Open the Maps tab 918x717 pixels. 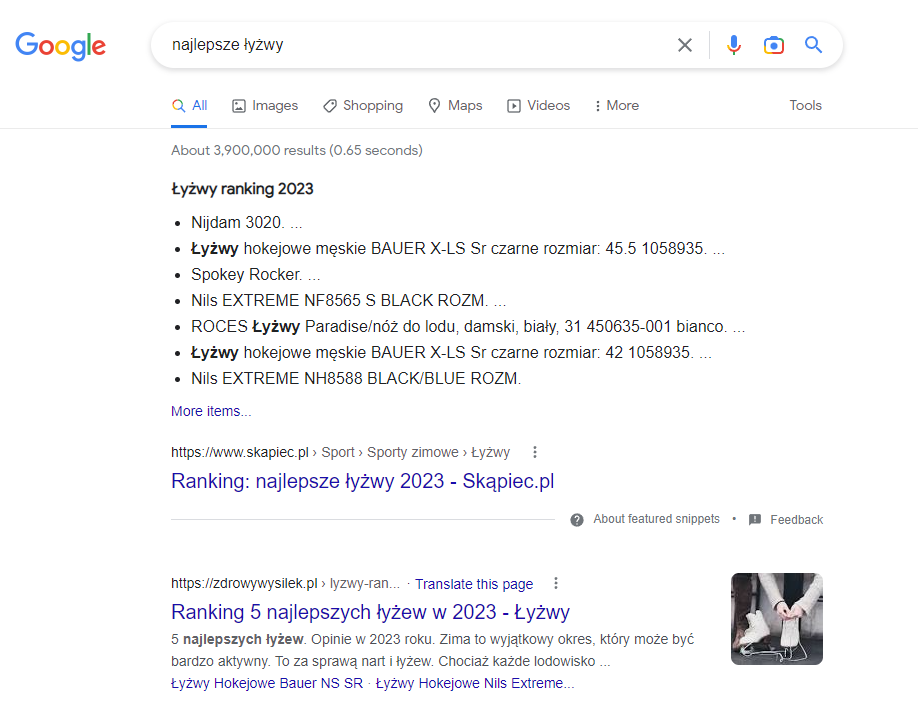455,105
